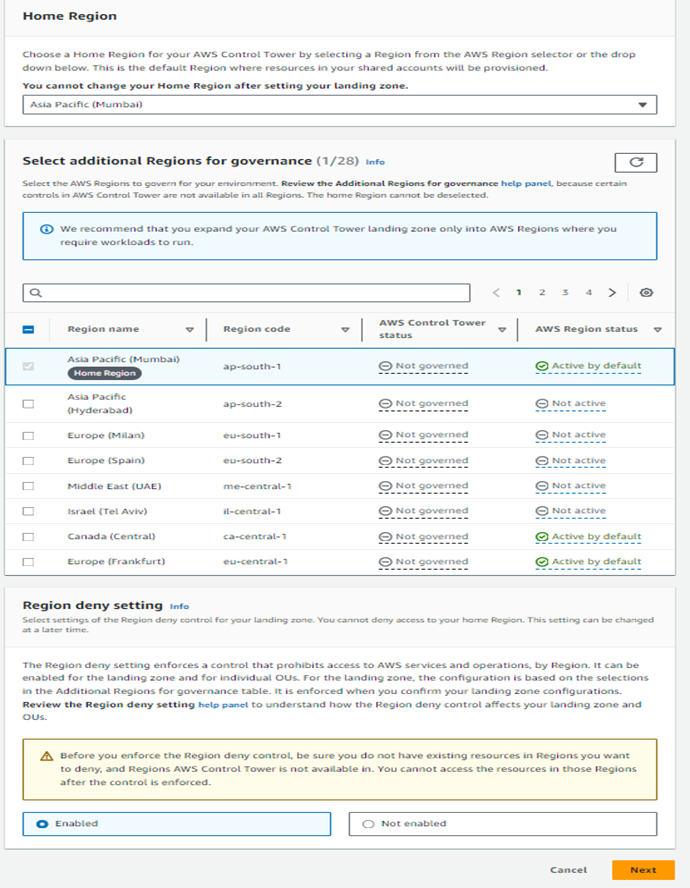
Task: Sort by AWS Region status column arrow
Action: [658, 330]
